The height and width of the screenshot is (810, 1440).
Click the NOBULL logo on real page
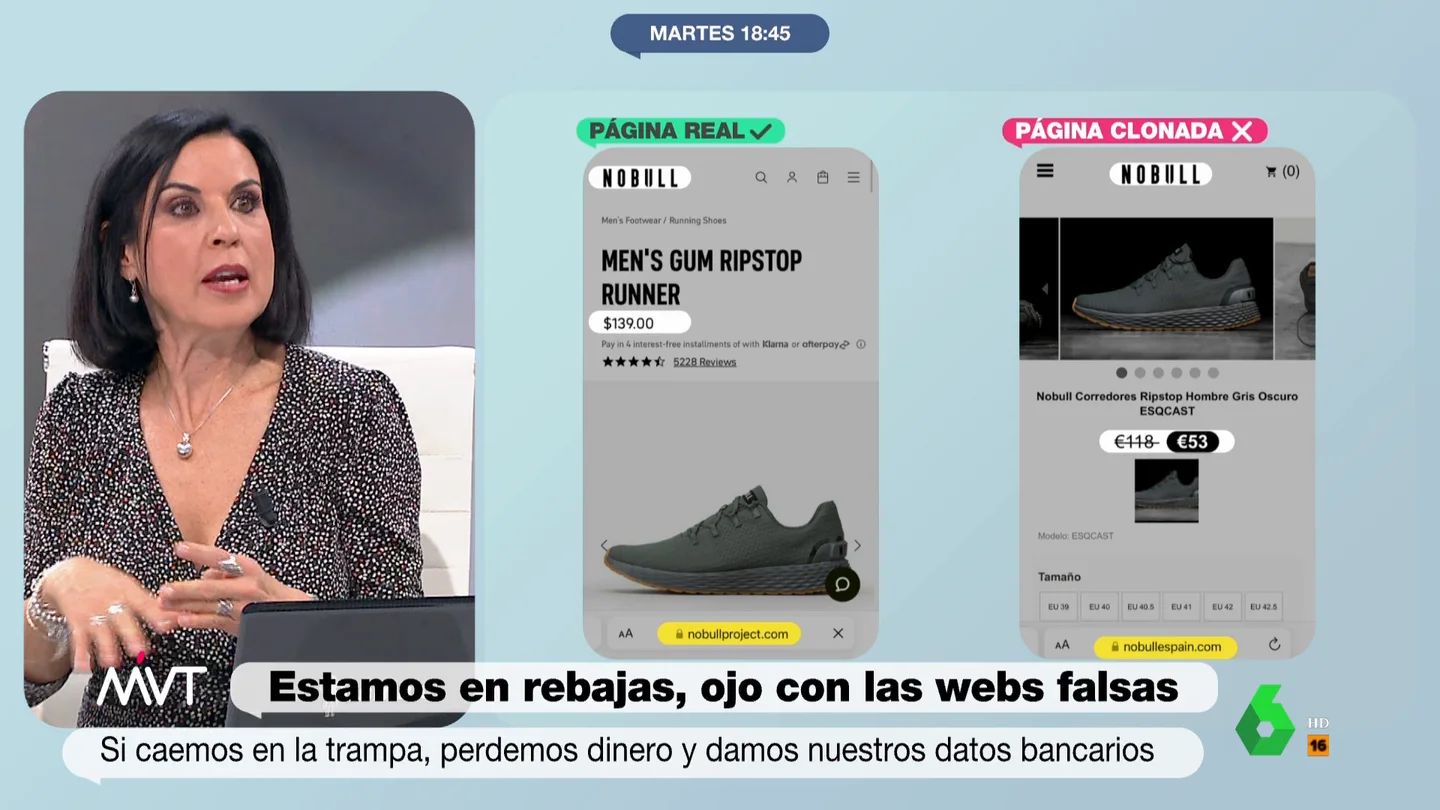click(640, 178)
